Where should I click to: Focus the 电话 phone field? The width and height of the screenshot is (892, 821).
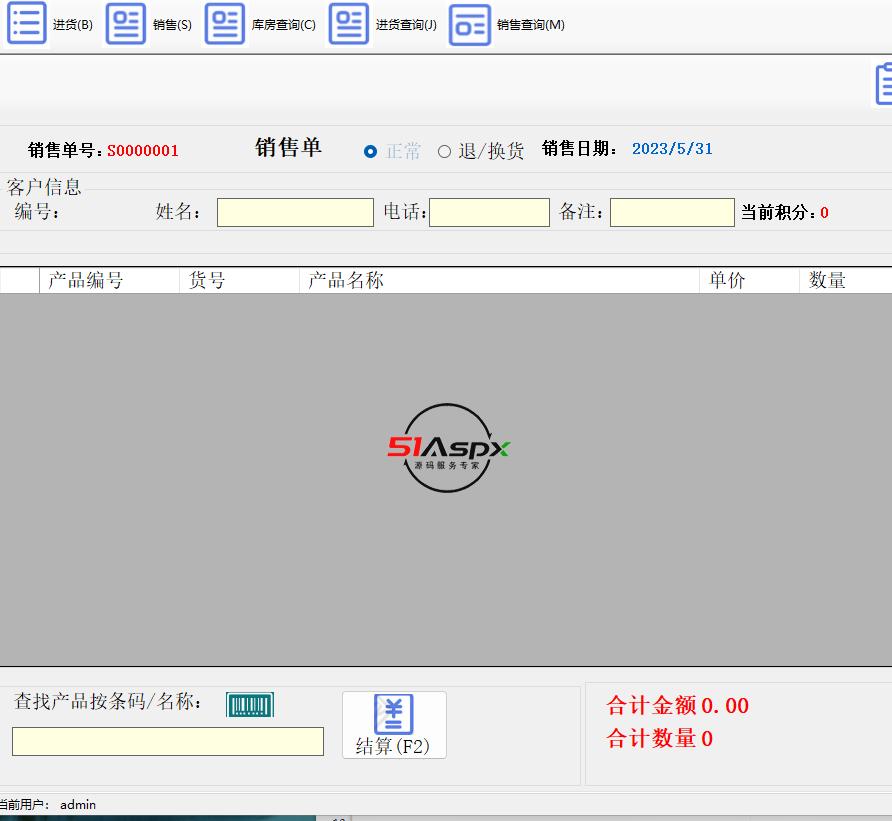(x=489, y=212)
